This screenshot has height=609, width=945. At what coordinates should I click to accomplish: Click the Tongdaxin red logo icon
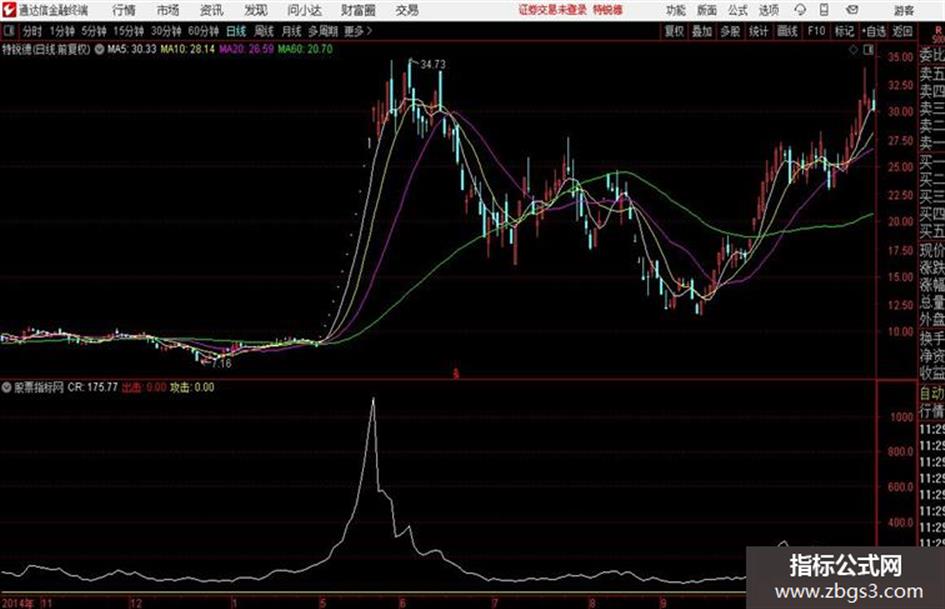point(9,10)
